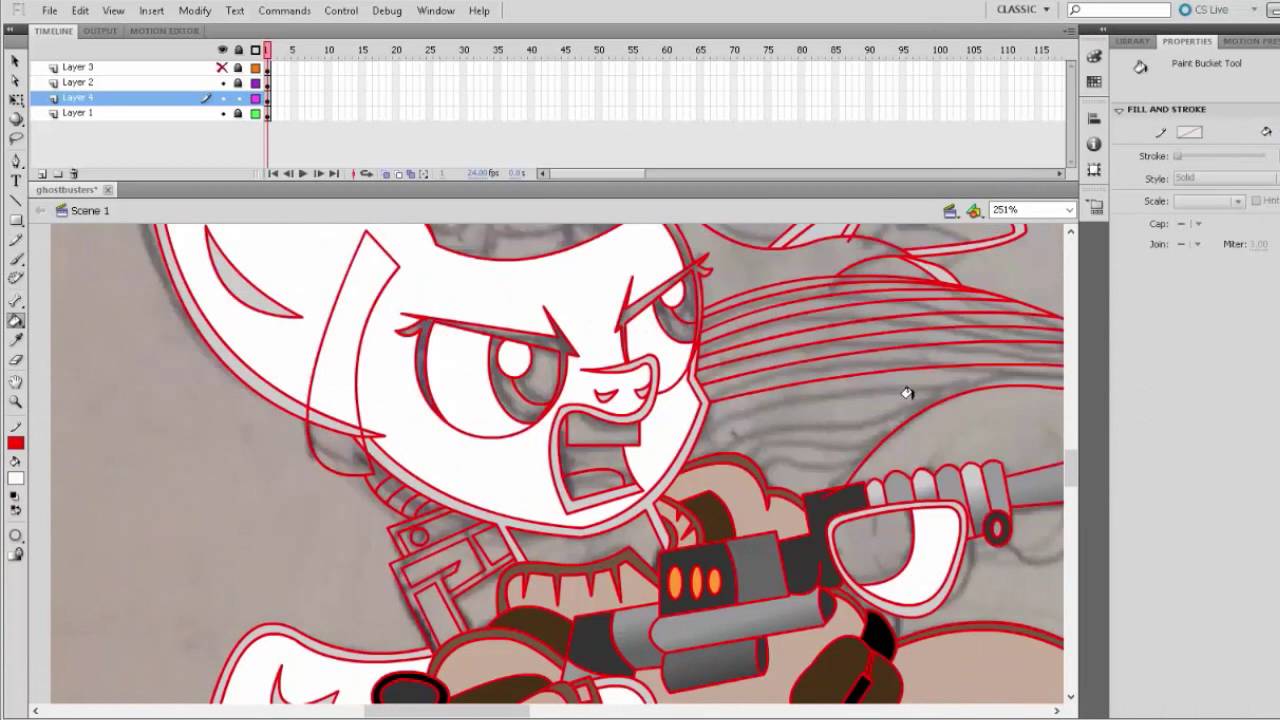Collapse the Fill and Stroke section

1119,110
